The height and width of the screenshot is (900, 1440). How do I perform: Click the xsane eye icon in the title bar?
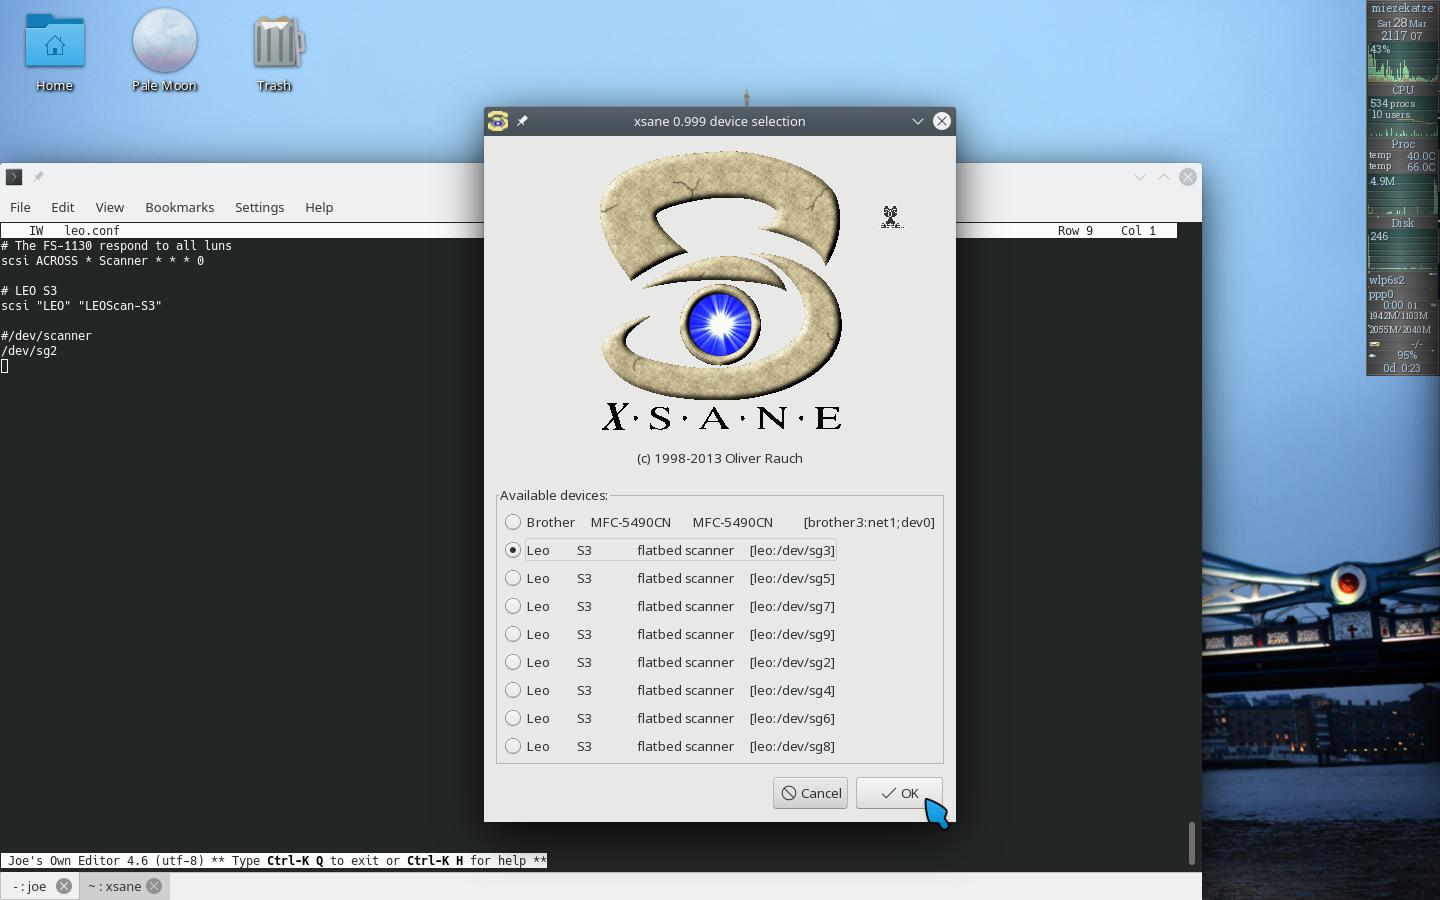coord(497,121)
